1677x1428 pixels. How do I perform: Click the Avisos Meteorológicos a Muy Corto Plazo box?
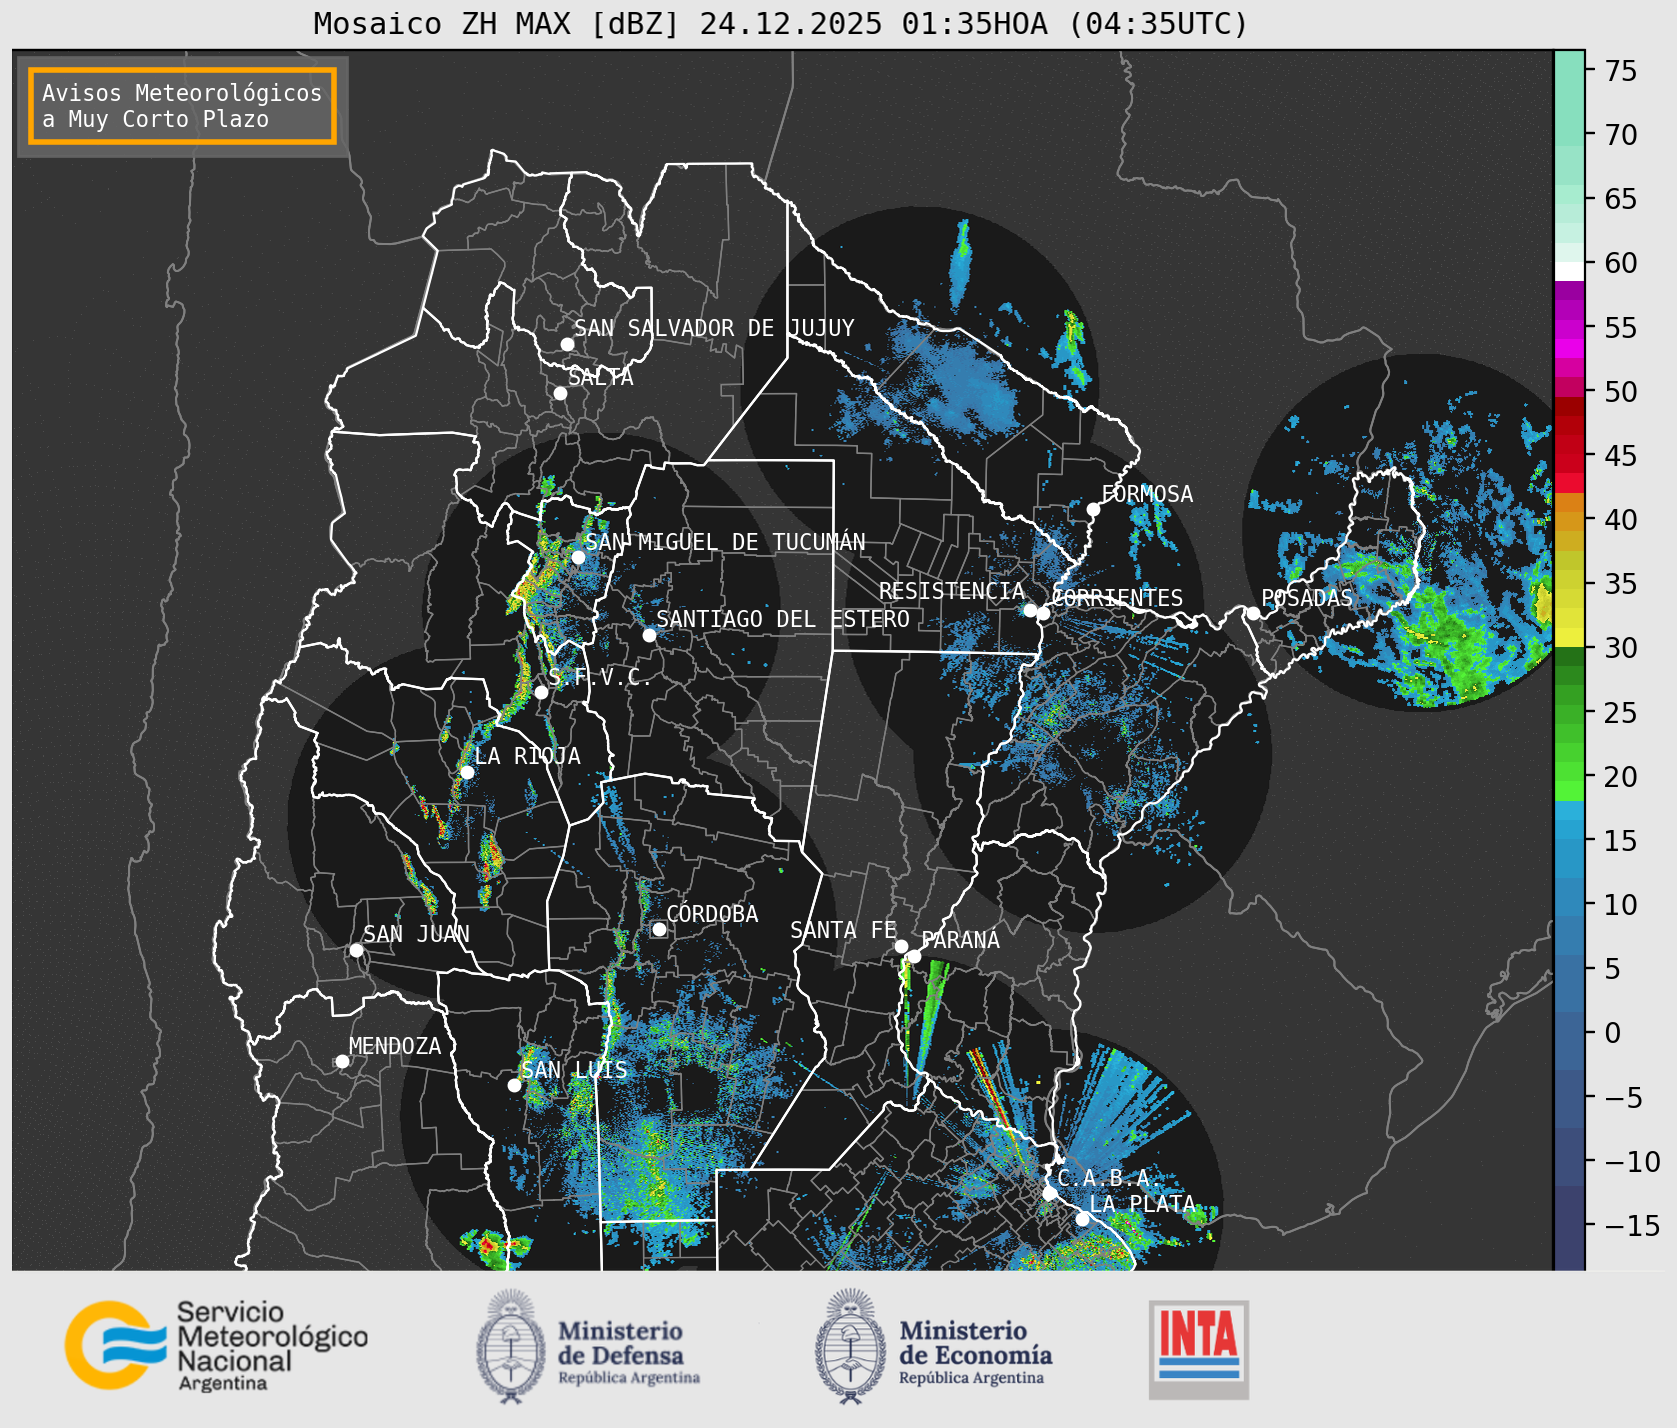coord(182,106)
